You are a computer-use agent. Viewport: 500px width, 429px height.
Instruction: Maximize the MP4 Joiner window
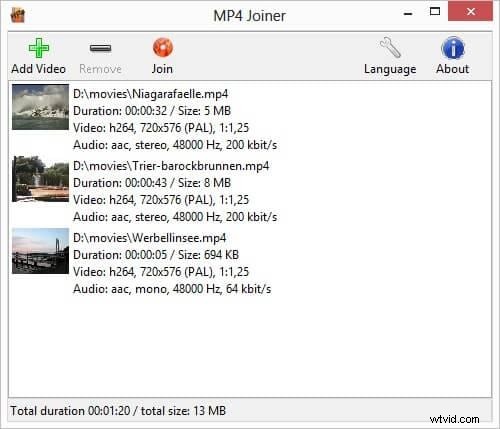pos(435,12)
